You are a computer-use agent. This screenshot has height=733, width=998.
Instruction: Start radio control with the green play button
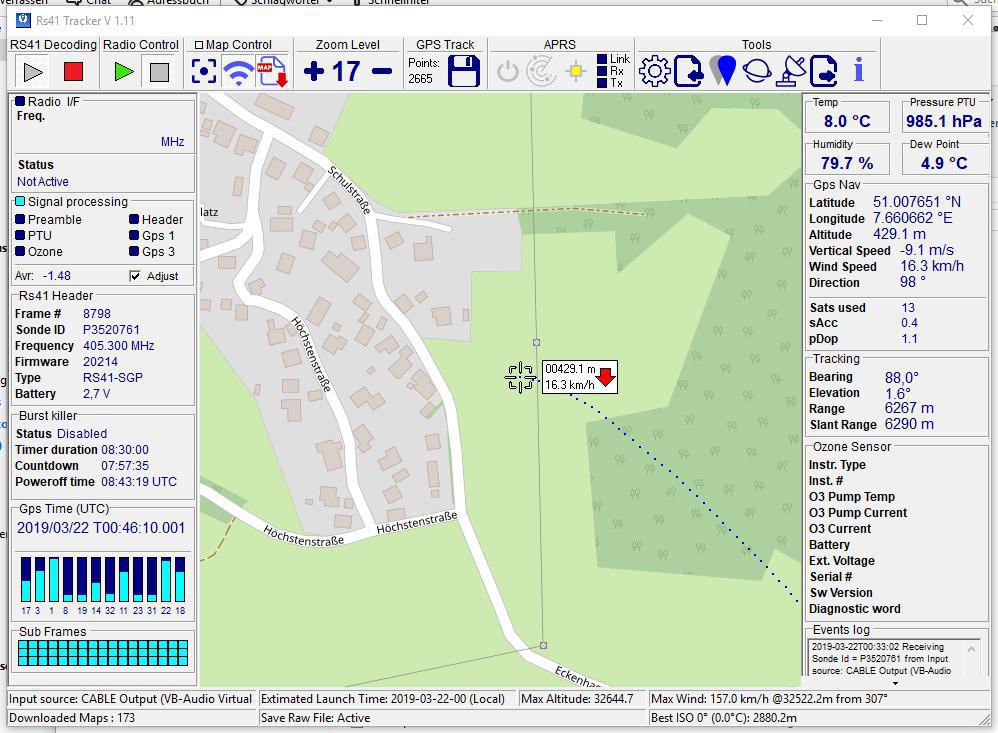click(124, 72)
